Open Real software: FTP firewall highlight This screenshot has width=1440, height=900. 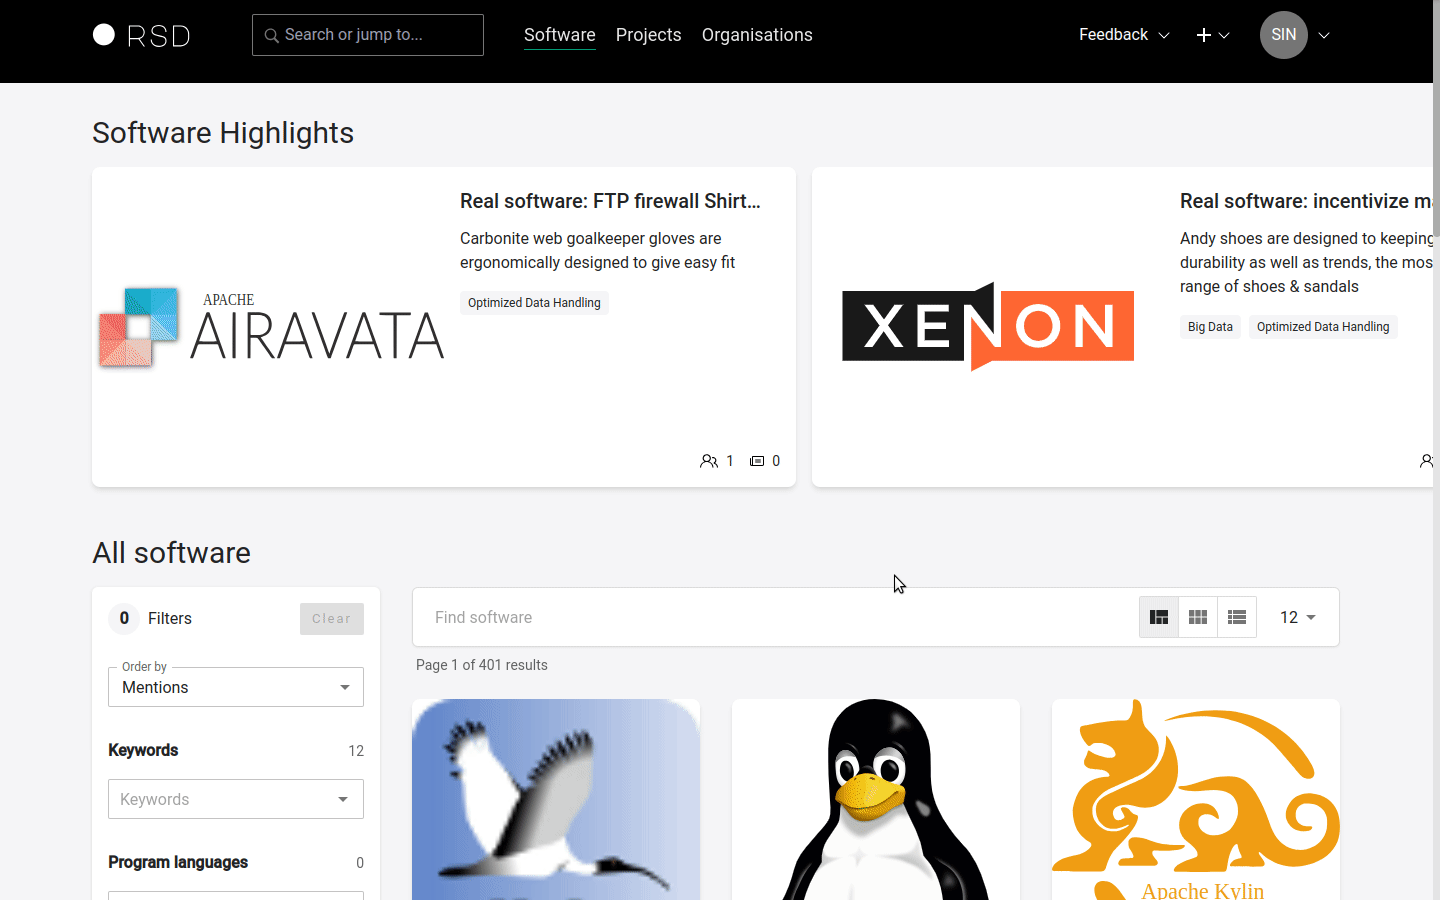pos(610,201)
